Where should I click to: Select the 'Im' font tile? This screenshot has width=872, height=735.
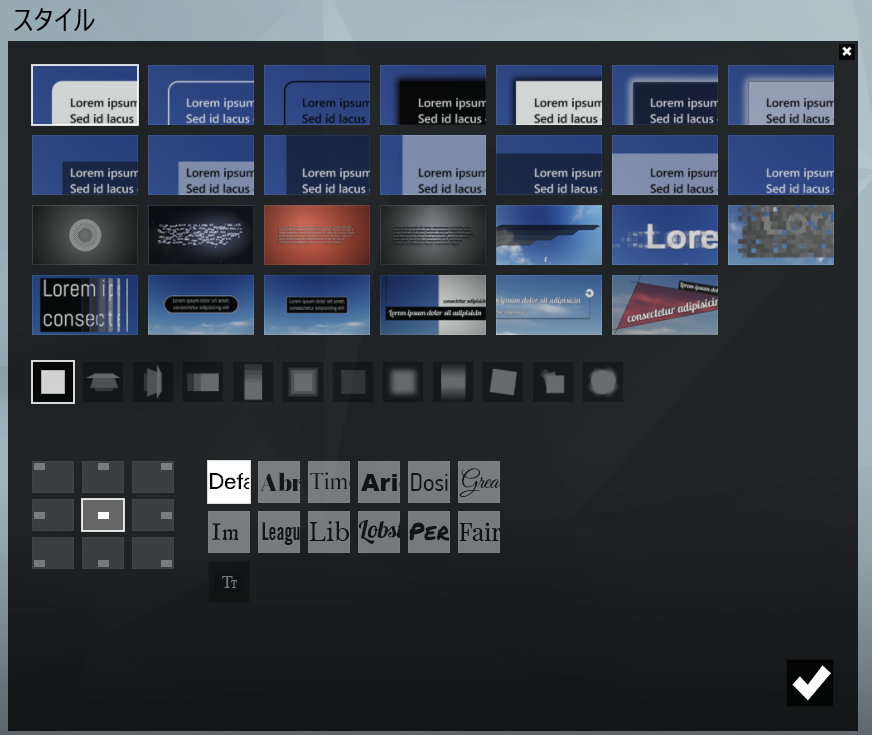pyautogui.click(x=229, y=532)
